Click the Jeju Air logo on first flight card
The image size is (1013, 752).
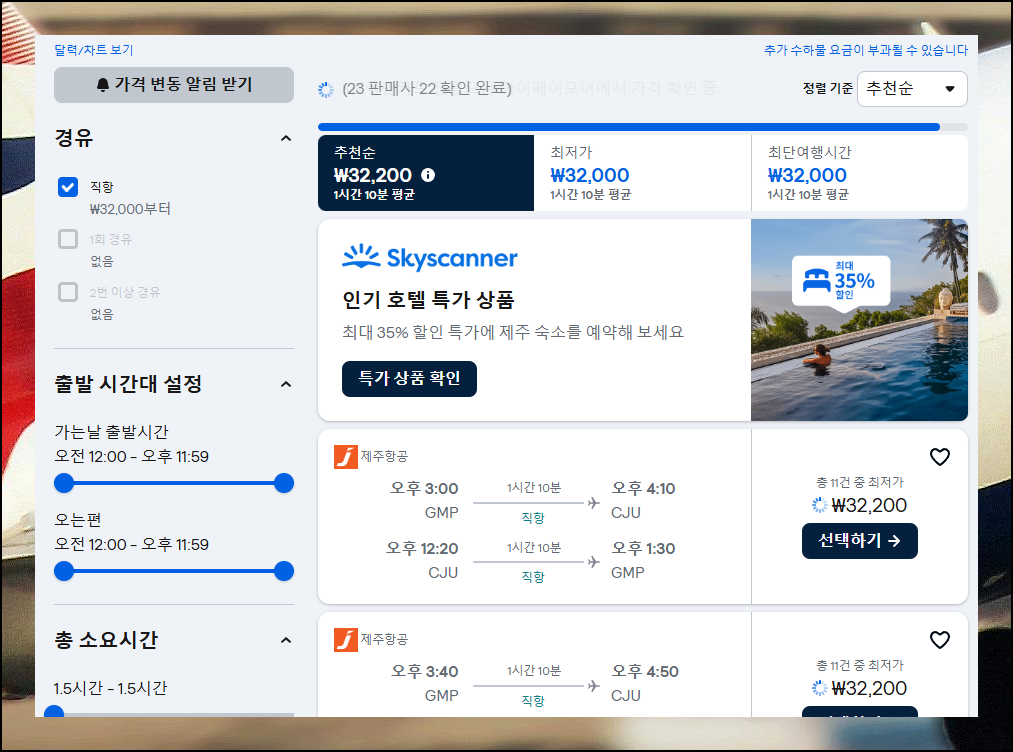click(x=346, y=457)
